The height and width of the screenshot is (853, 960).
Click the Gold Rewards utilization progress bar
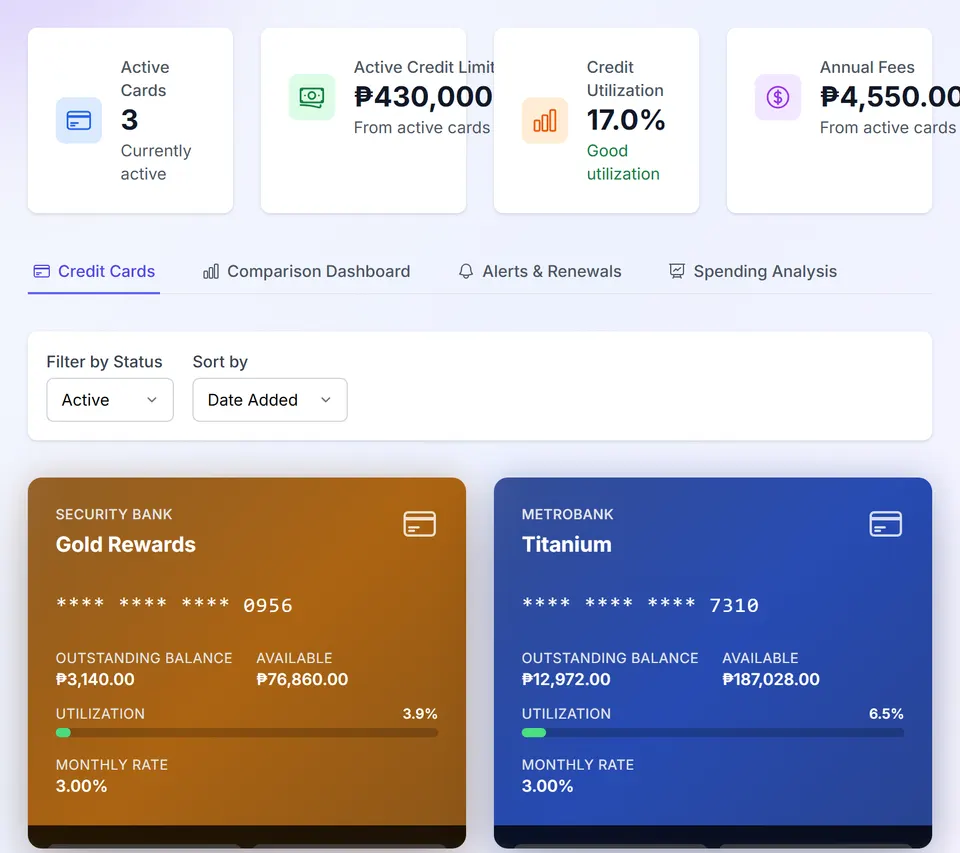[x=247, y=732]
